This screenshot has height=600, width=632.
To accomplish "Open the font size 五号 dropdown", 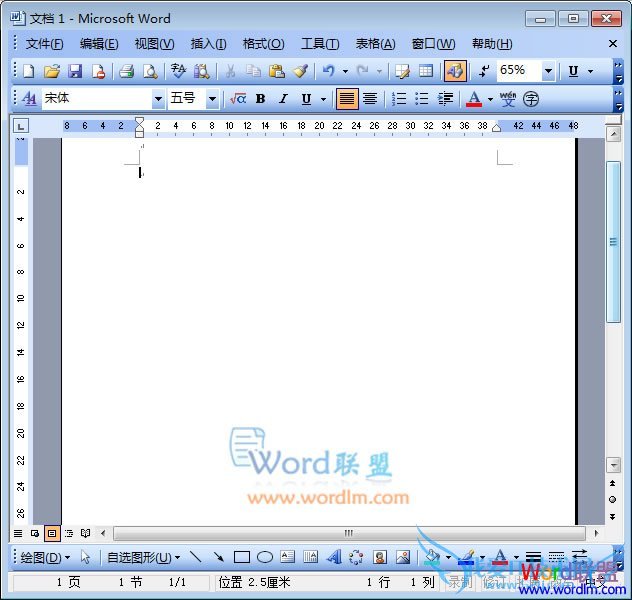I will pyautogui.click(x=212, y=99).
